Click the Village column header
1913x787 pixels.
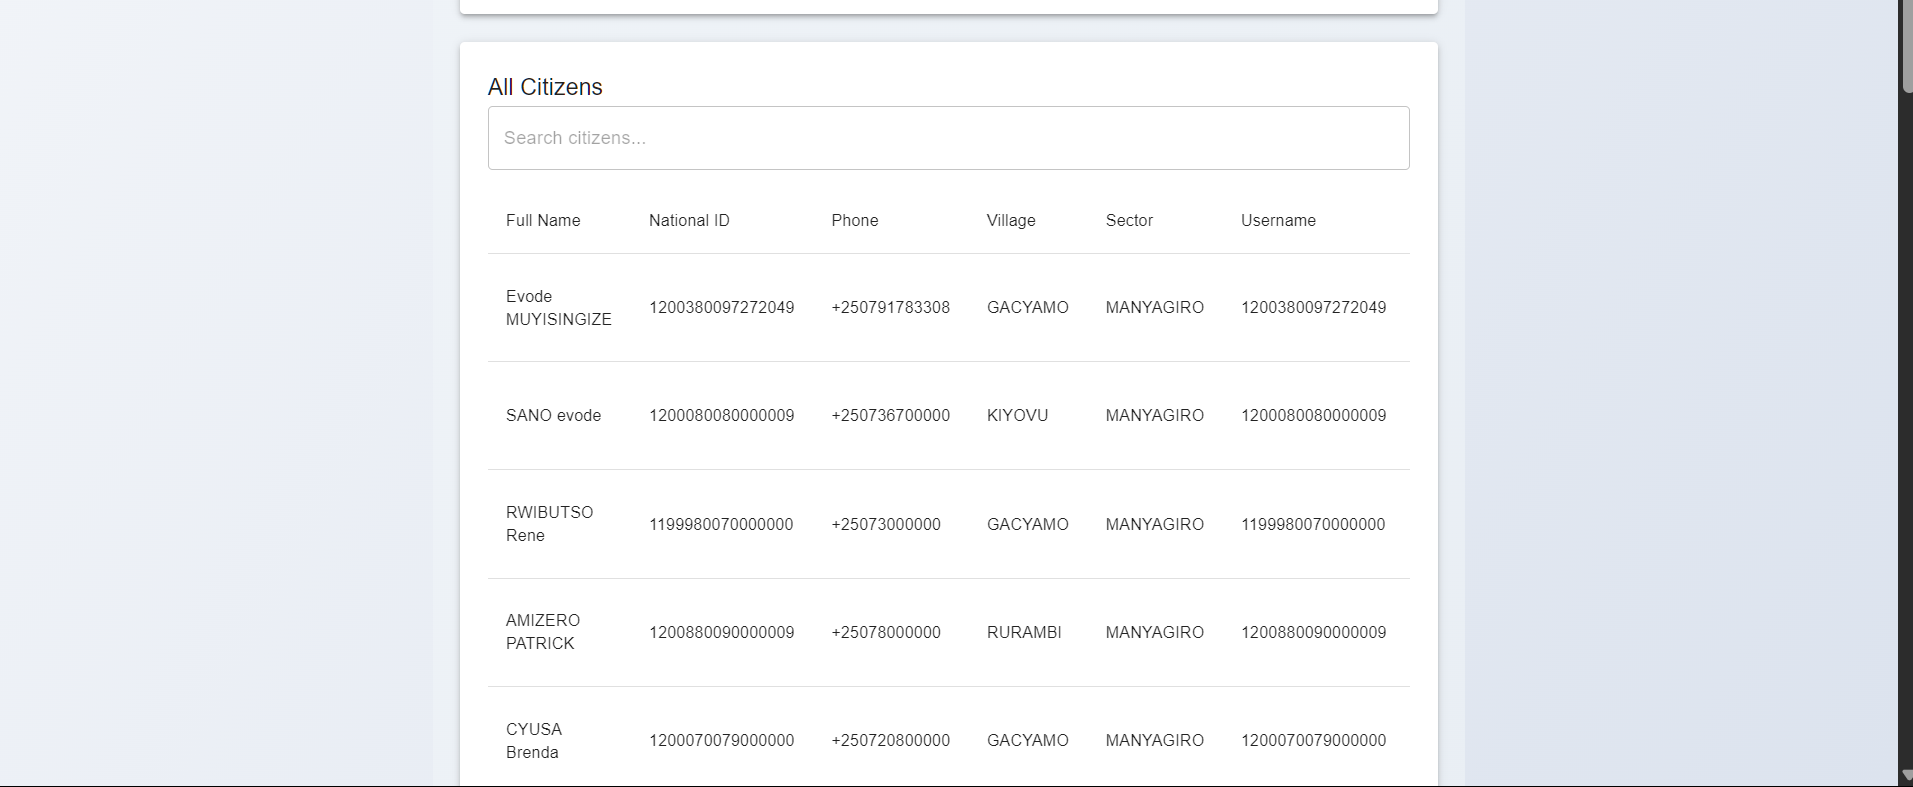tap(1011, 220)
